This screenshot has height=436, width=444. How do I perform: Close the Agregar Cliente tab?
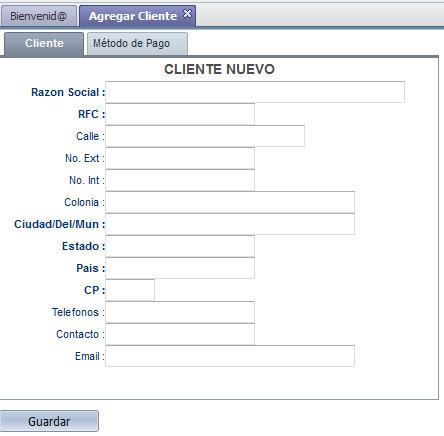(188, 14)
